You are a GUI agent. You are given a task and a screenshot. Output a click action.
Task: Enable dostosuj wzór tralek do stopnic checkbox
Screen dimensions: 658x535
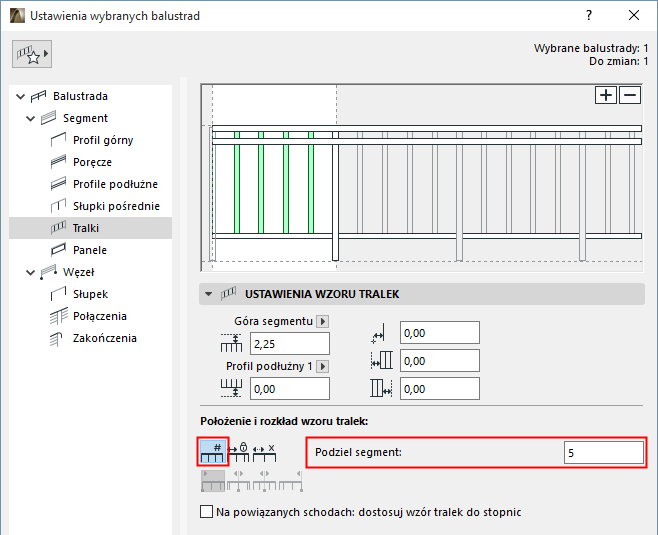pos(206,512)
